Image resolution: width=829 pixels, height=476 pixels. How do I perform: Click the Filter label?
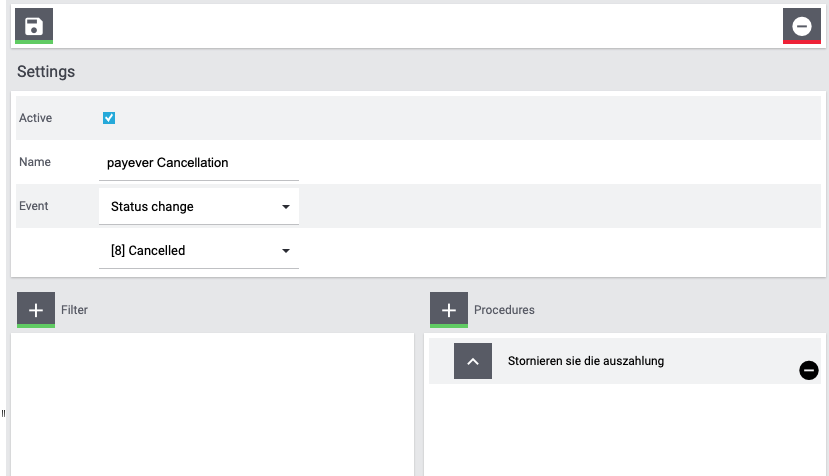(x=75, y=310)
